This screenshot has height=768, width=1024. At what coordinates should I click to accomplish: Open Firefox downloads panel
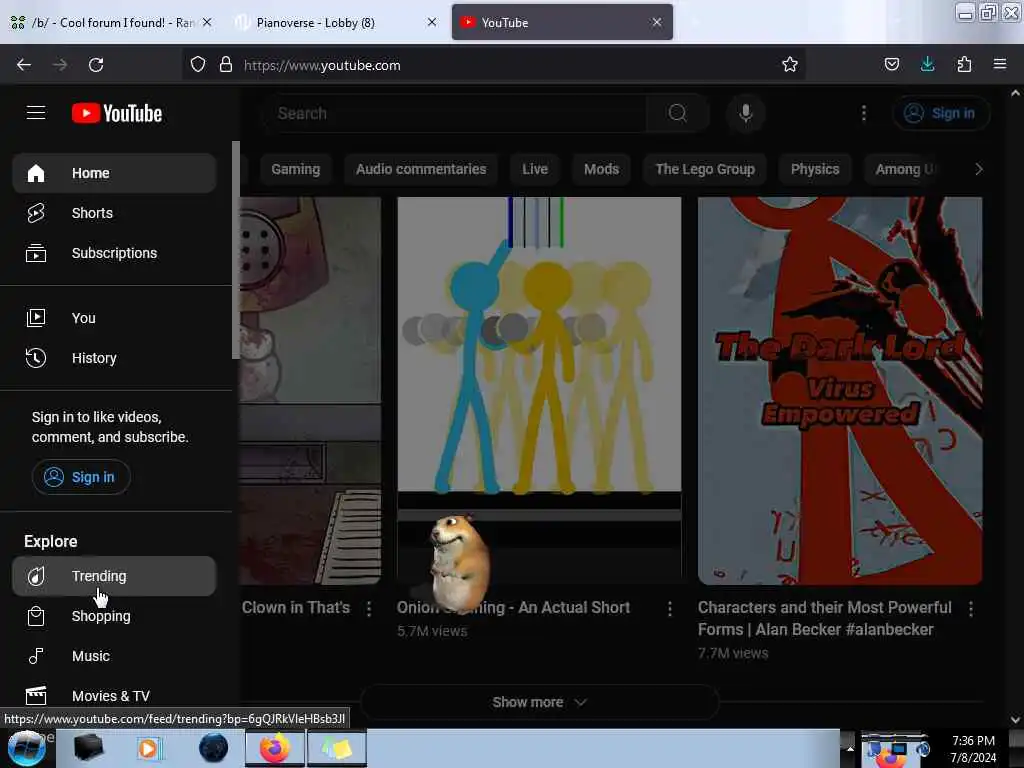click(x=927, y=64)
